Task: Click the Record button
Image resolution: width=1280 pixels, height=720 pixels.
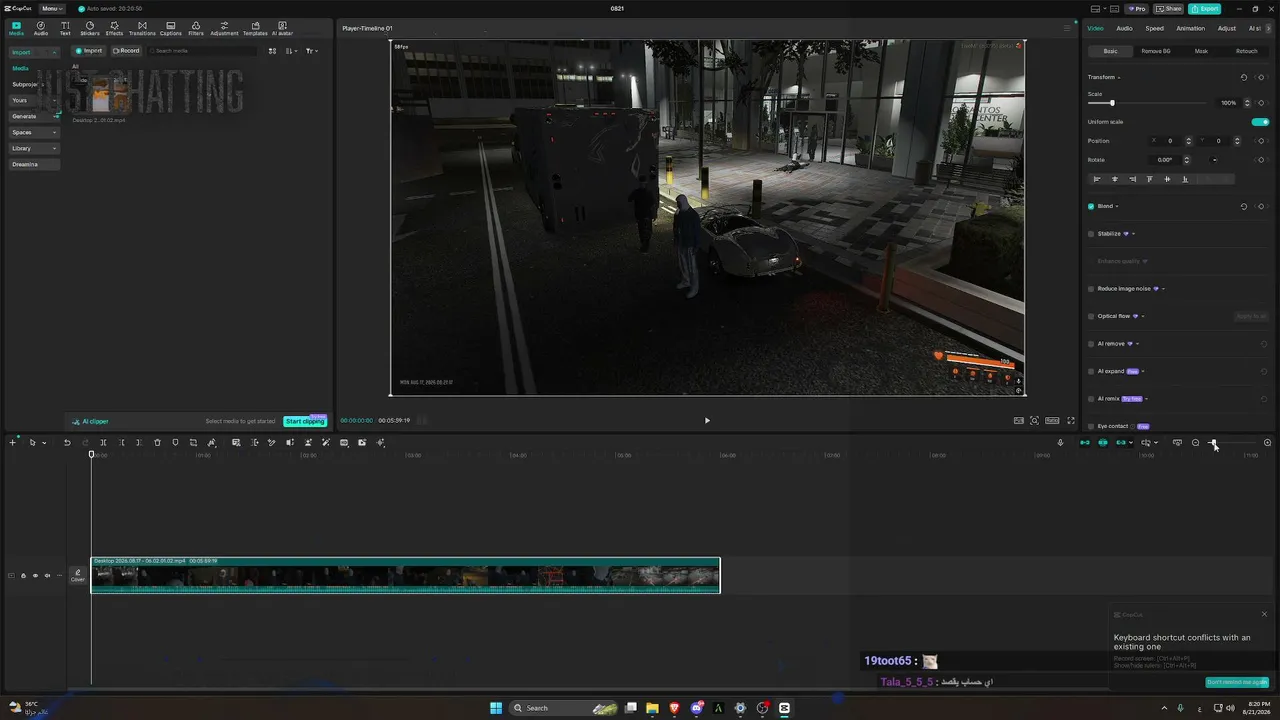Action: coord(126,51)
